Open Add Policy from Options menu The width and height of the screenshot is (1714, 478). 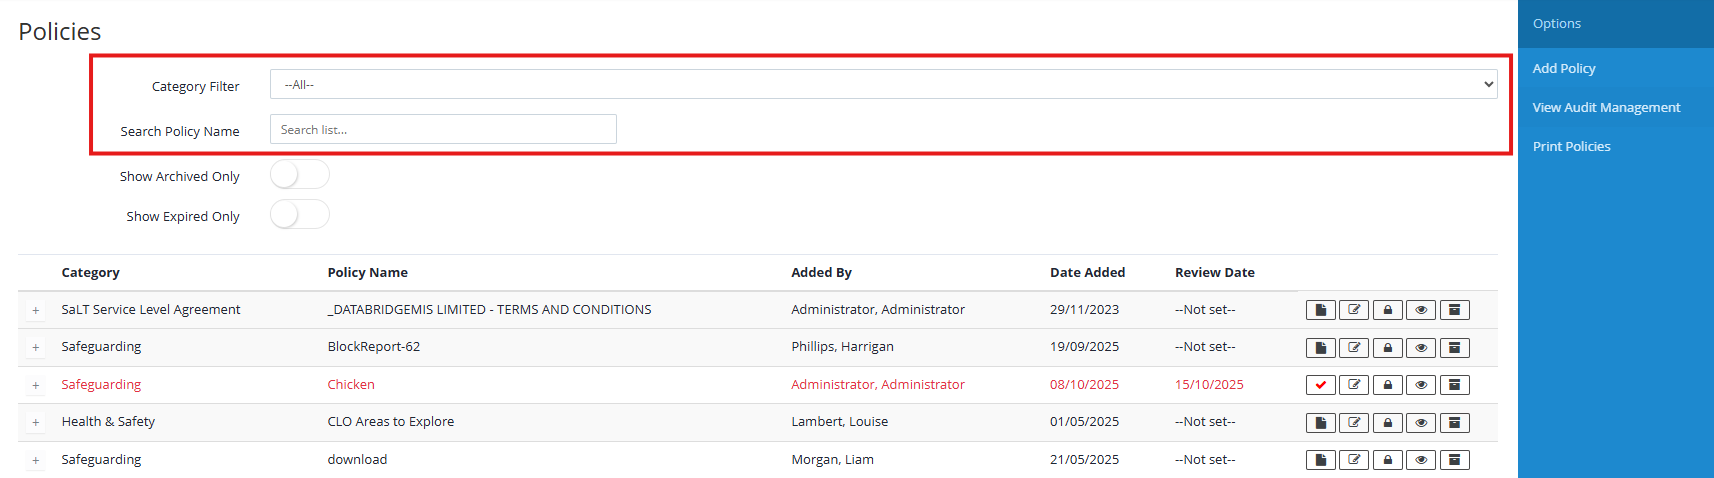click(1564, 68)
